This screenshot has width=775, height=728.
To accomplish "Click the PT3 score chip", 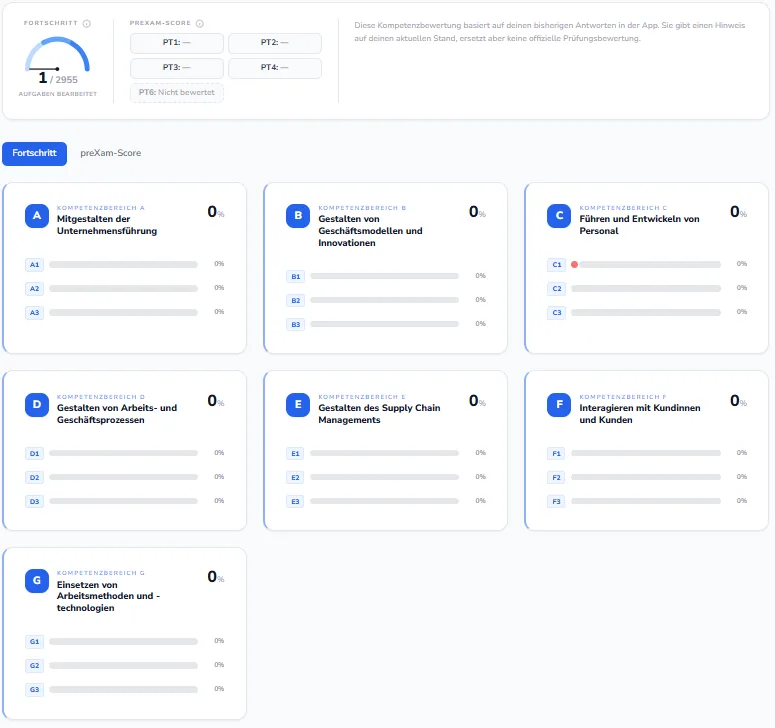I will (176, 68).
